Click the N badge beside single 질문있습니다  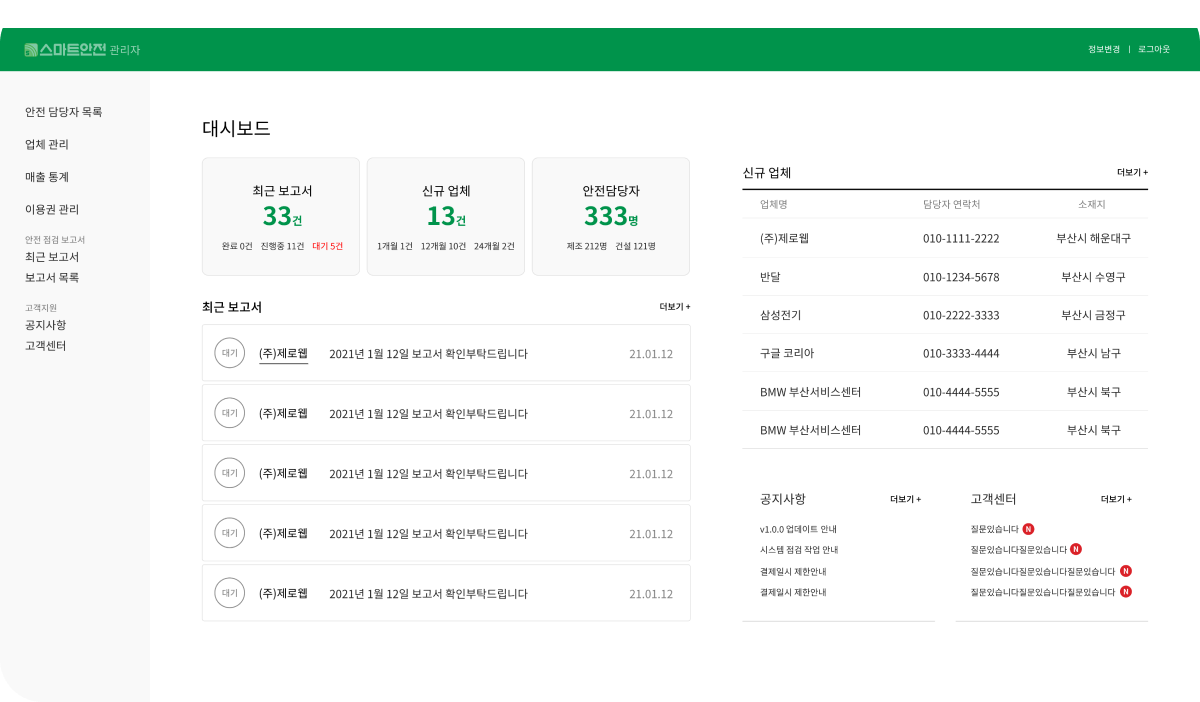click(1028, 529)
